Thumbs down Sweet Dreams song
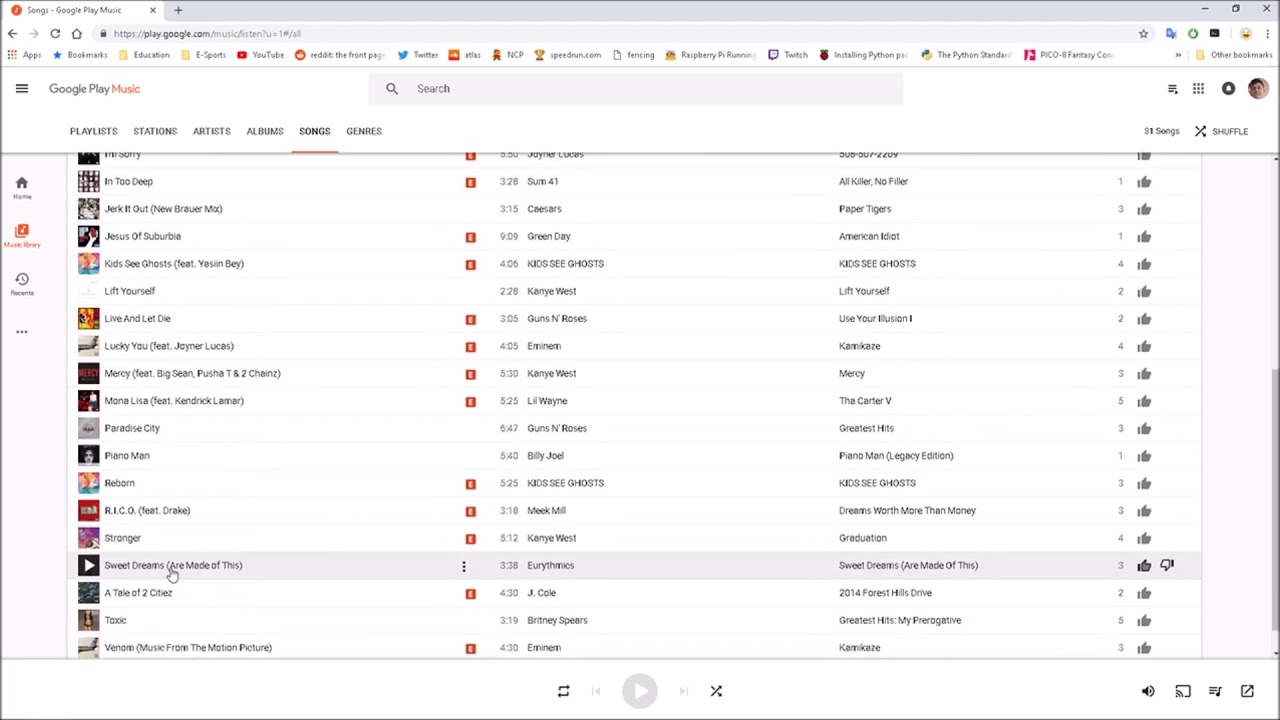The image size is (1280, 720). point(1167,566)
